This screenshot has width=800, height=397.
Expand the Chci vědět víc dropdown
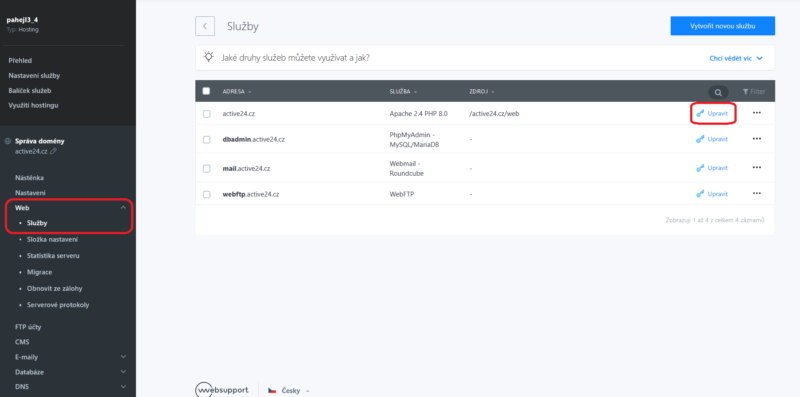tap(736, 58)
